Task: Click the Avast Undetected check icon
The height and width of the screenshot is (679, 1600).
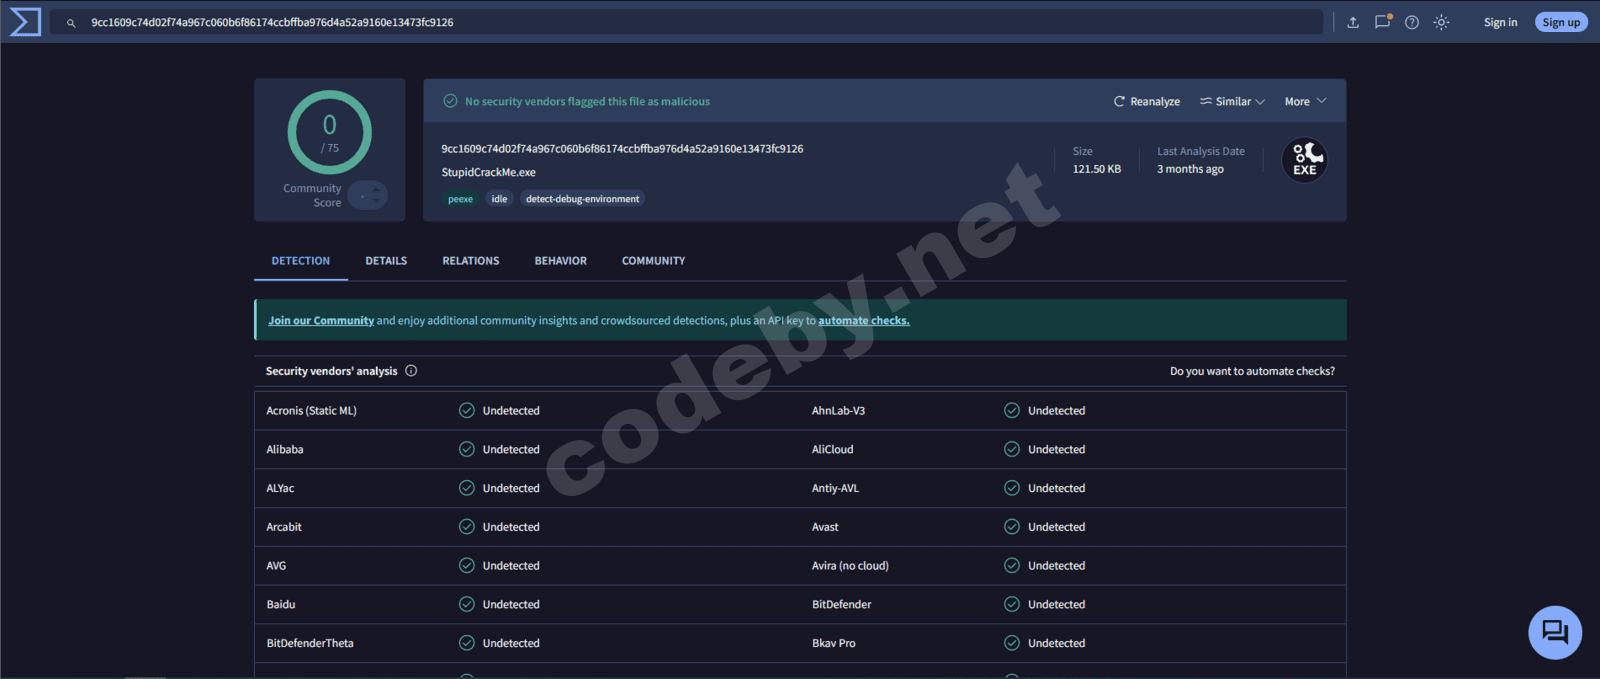Action: [x=1012, y=527]
